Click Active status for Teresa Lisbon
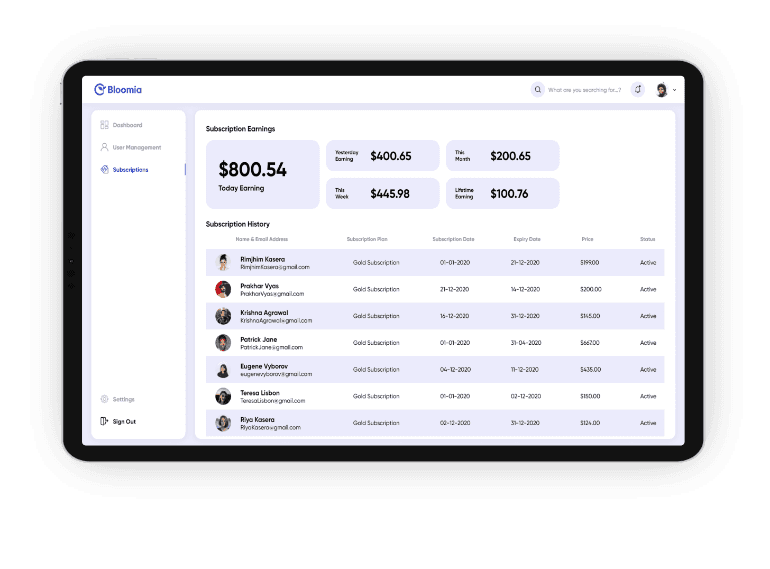Viewport: 770px width, 569px height. point(648,396)
